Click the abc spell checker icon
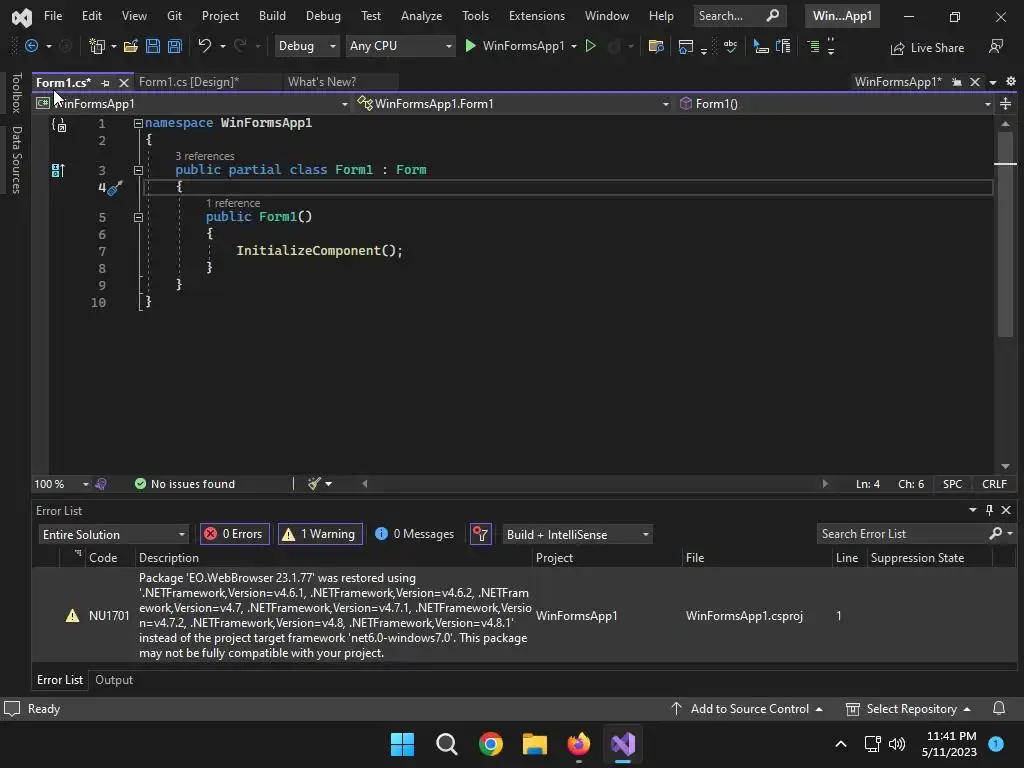Image resolution: width=1024 pixels, height=768 pixels. pos(730,46)
